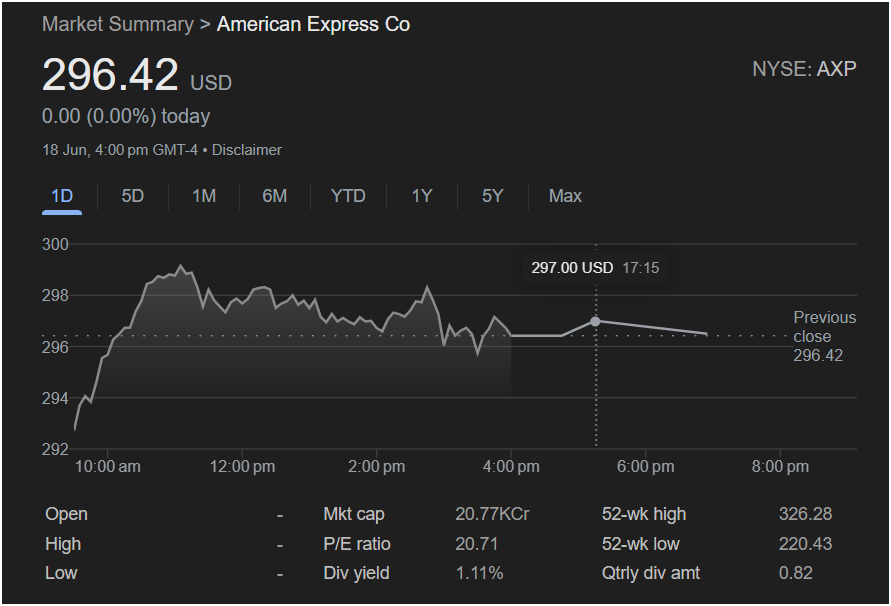Click the Low stat label
This screenshot has width=891, height=606.
coord(61,573)
